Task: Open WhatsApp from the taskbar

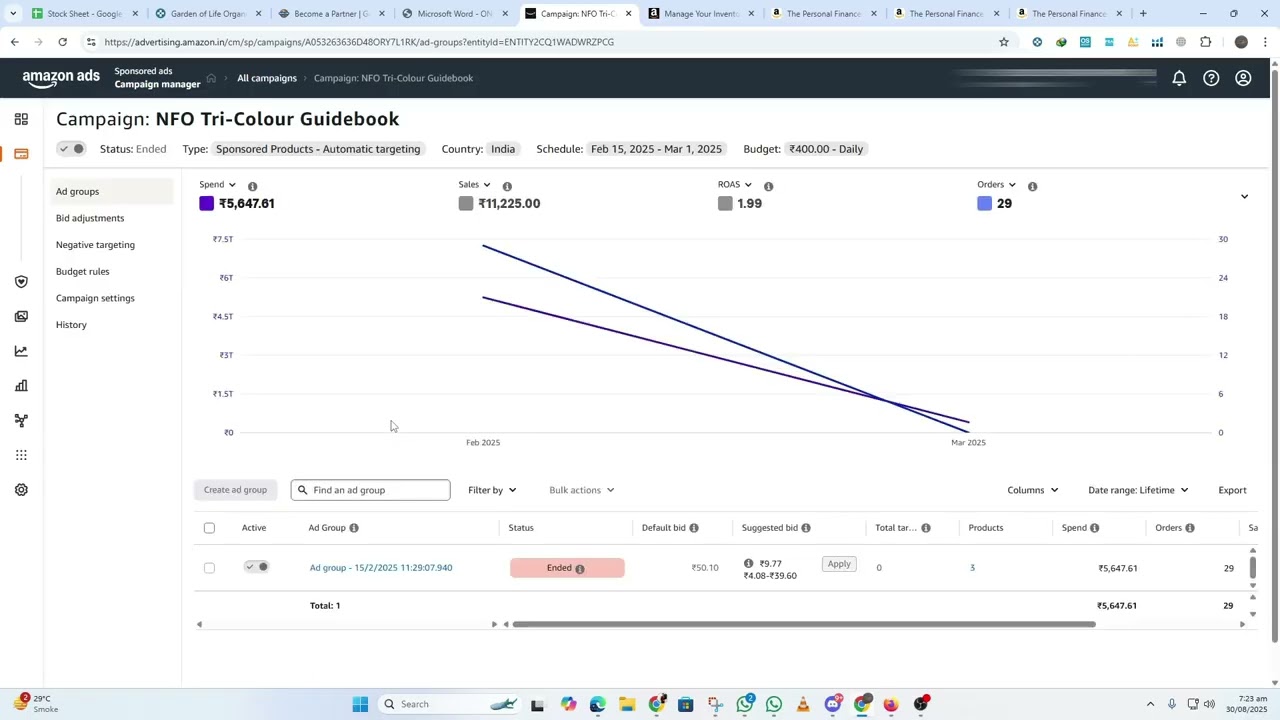Action: (774, 704)
